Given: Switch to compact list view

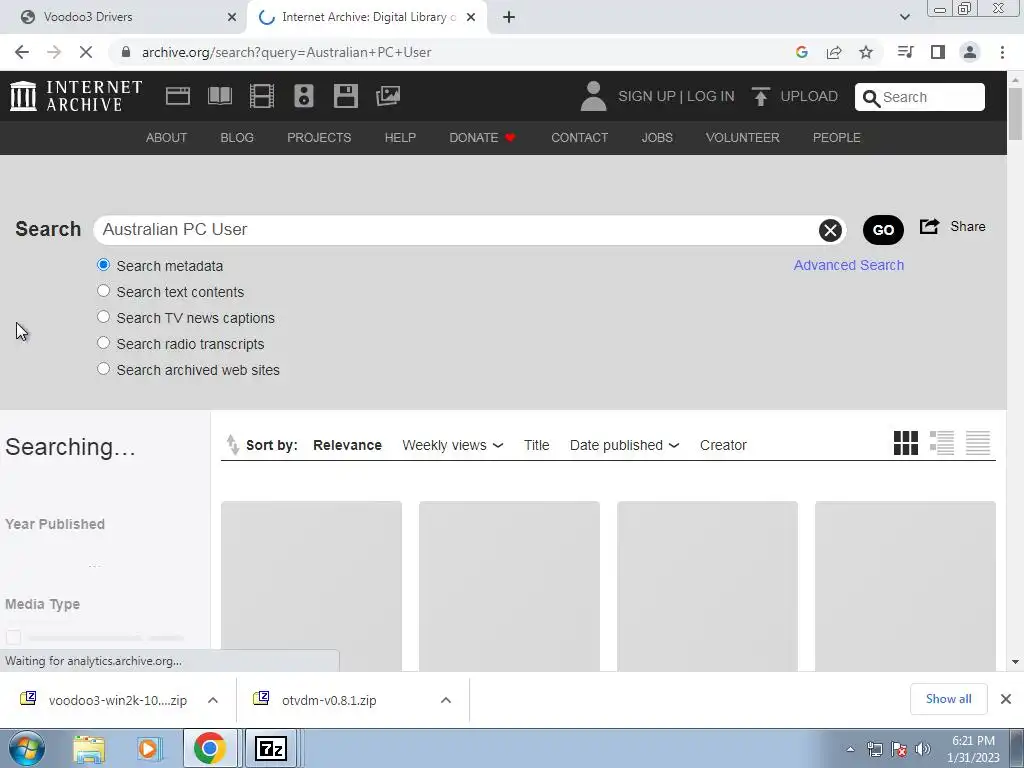Looking at the screenshot, I should 978,443.
